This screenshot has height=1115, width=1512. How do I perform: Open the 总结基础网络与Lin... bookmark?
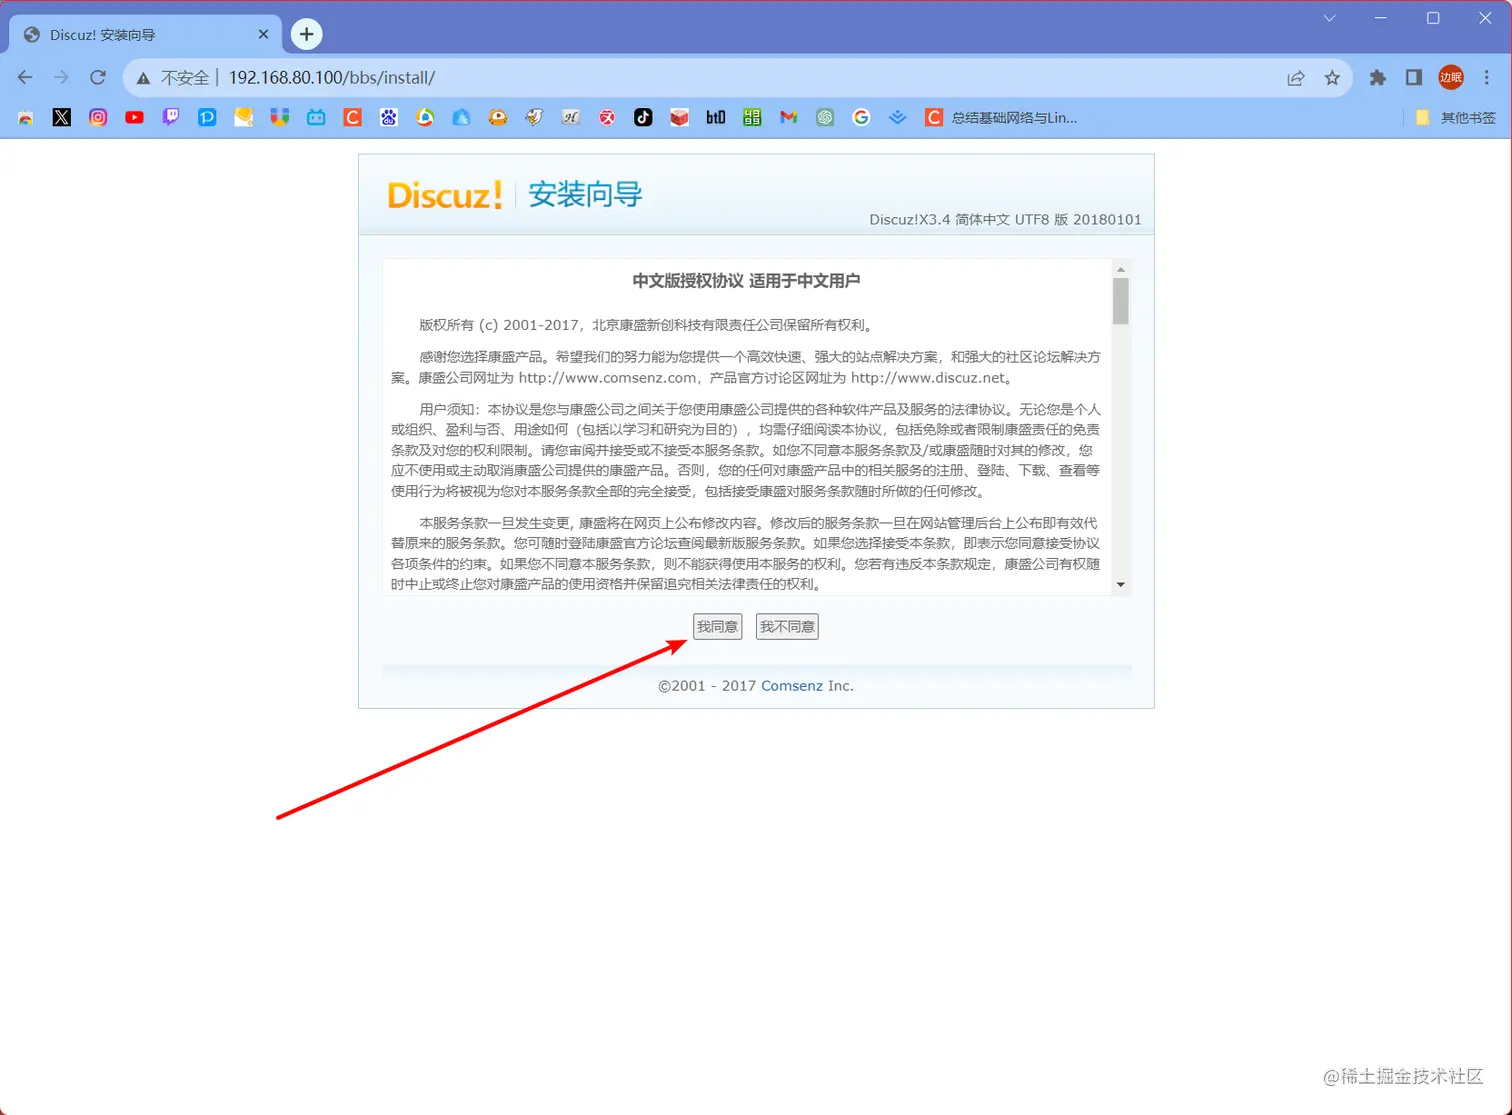coord(1001,117)
